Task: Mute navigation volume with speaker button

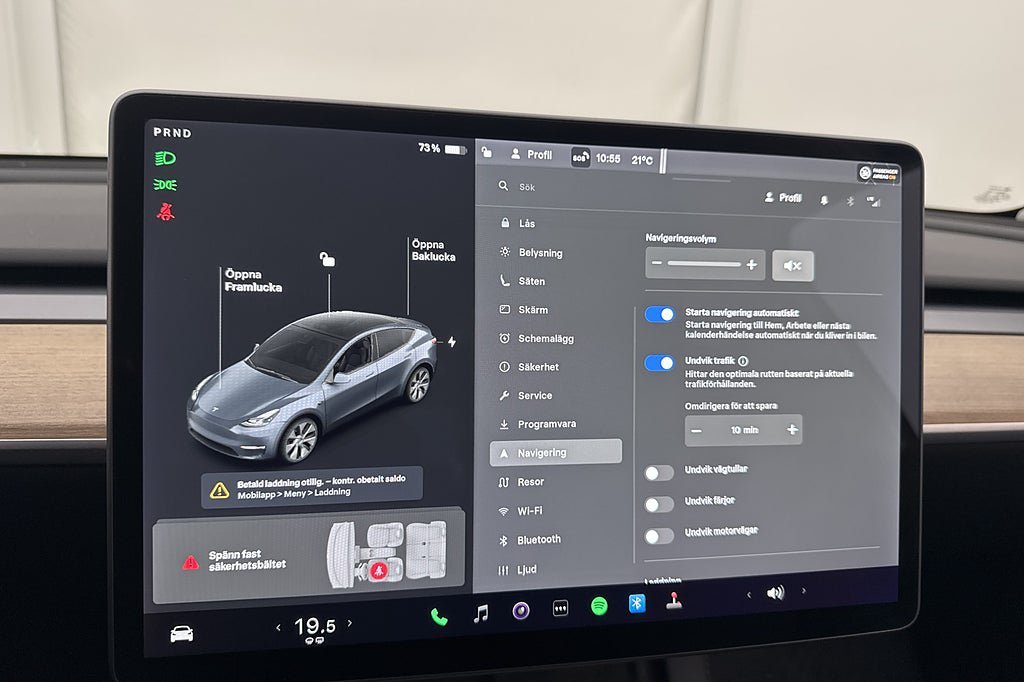Action: coord(793,266)
